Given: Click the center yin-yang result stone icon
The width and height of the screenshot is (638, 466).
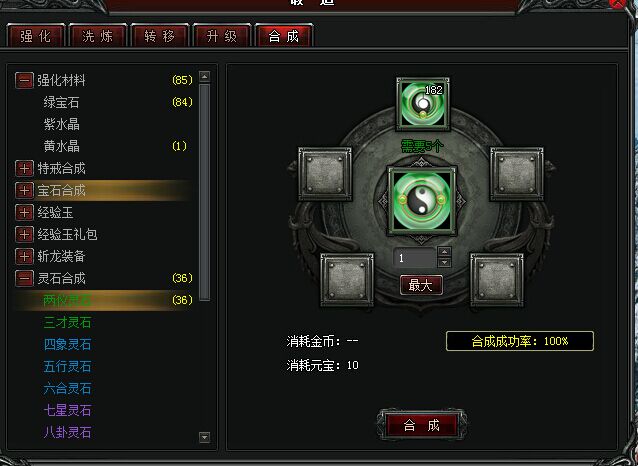Looking at the screenshot, I should (422, 201).
